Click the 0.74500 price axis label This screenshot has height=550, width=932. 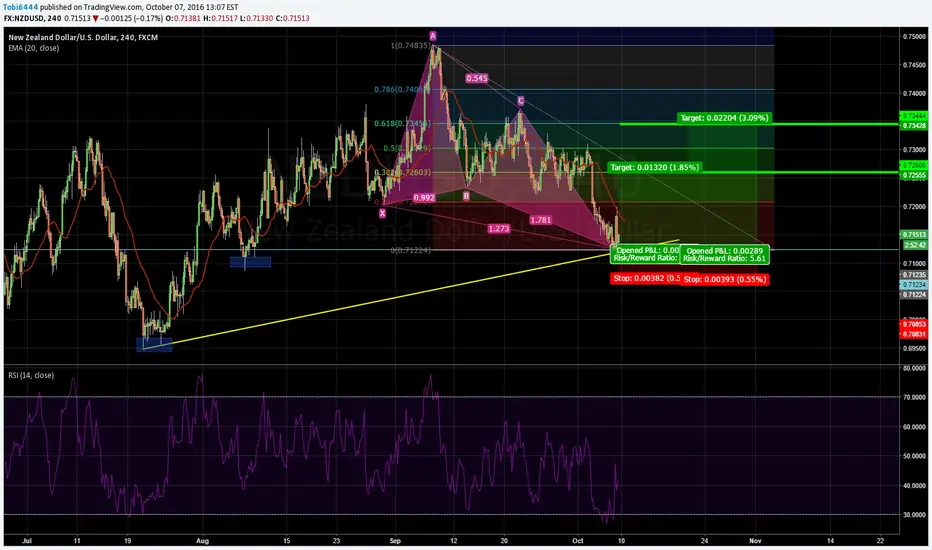[914, 65]
